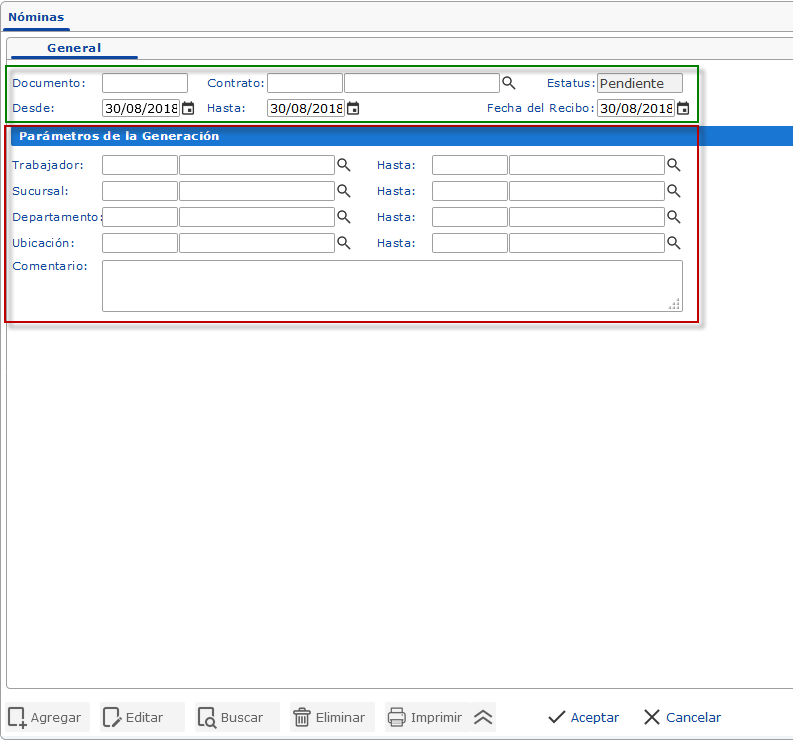793x741 pixels.
Task: Open the Desde date calendar picker
Action: point(187,108)
